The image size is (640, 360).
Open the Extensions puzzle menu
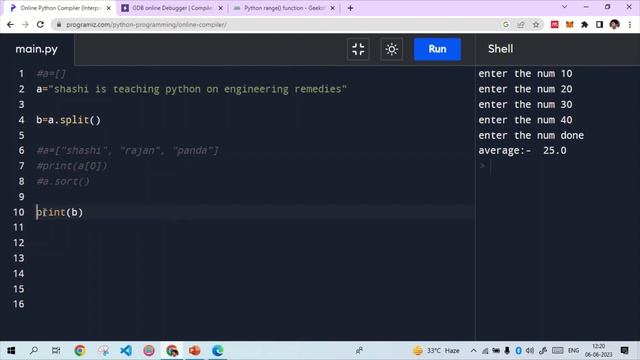(x=584, y=24)
